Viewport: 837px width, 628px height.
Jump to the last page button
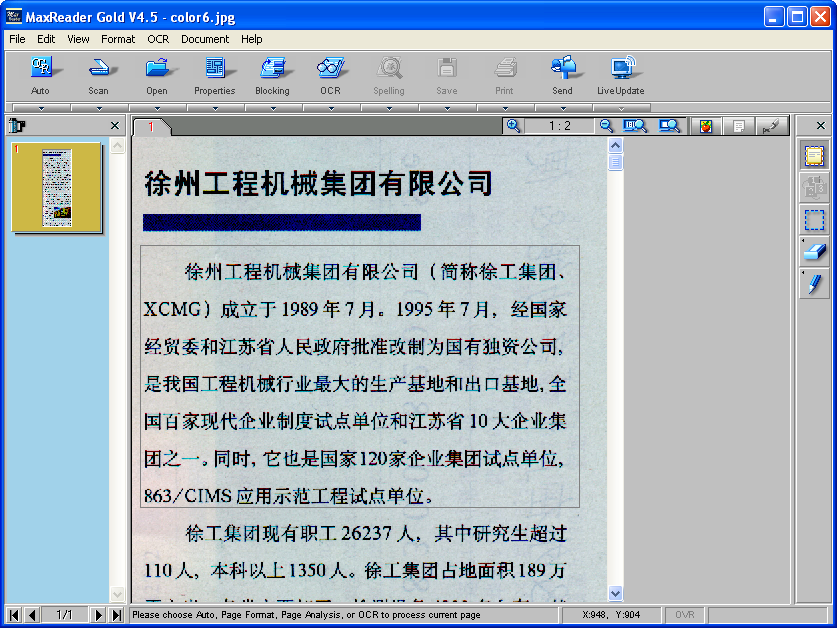[x=116, y=615]
